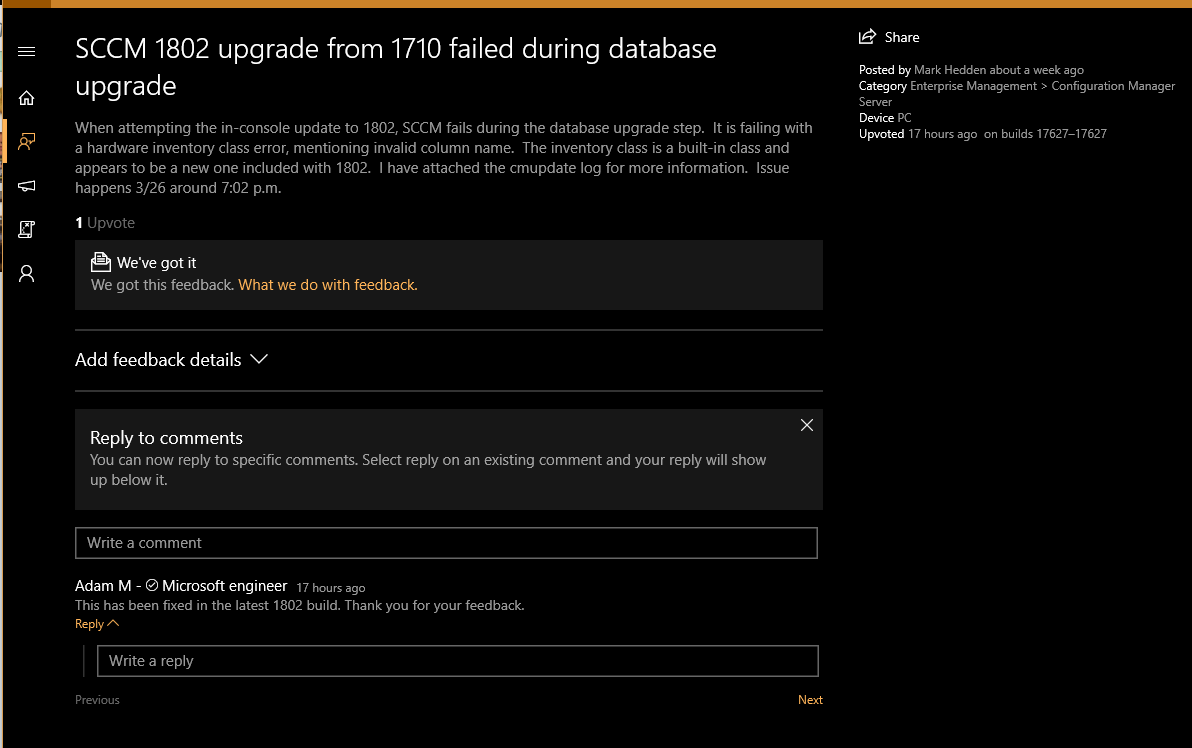Click commenter name Adam M
The height and width of the screenshot is (748, 1192).
click(x=103, y=586)
